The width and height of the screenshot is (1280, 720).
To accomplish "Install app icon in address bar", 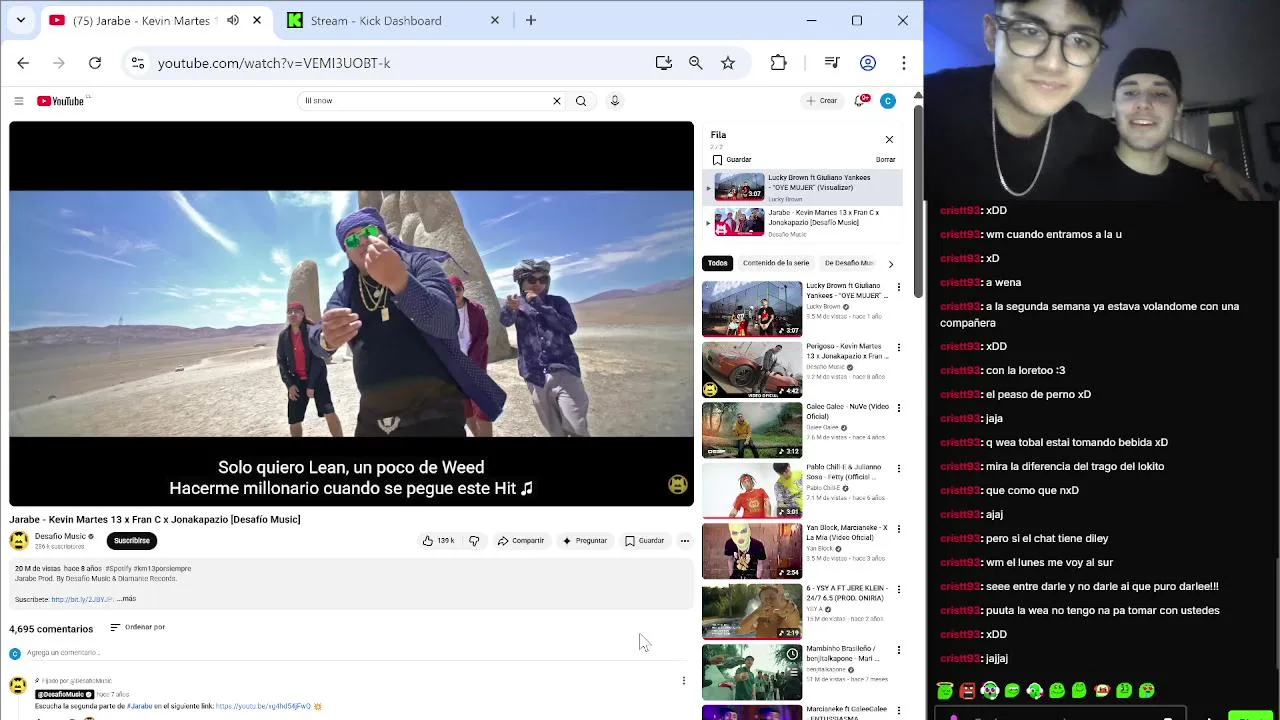I will [x=664, y=63].
